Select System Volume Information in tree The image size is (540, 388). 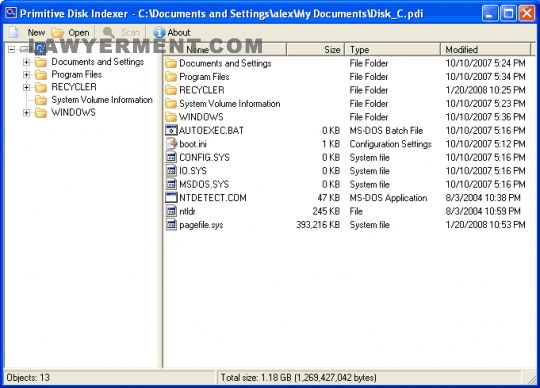click(x=102, y=100)
